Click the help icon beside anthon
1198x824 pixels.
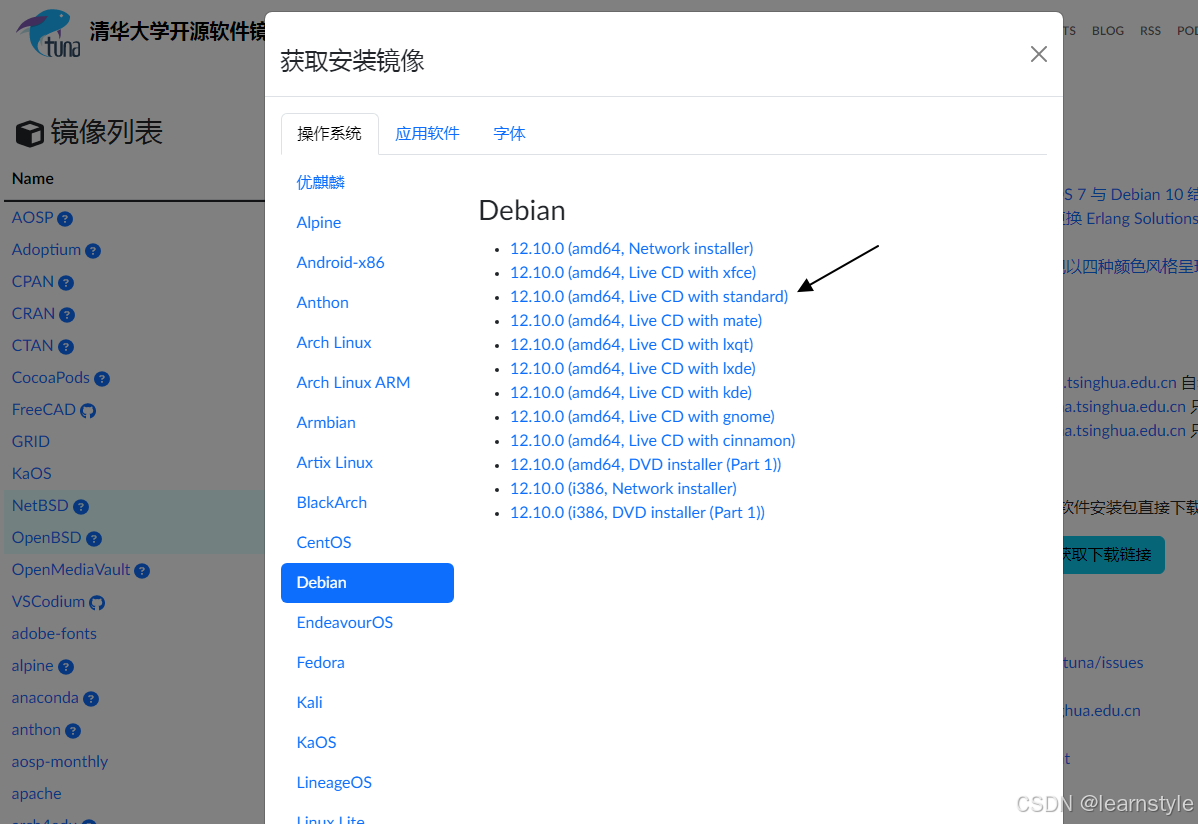pos(73,732)
